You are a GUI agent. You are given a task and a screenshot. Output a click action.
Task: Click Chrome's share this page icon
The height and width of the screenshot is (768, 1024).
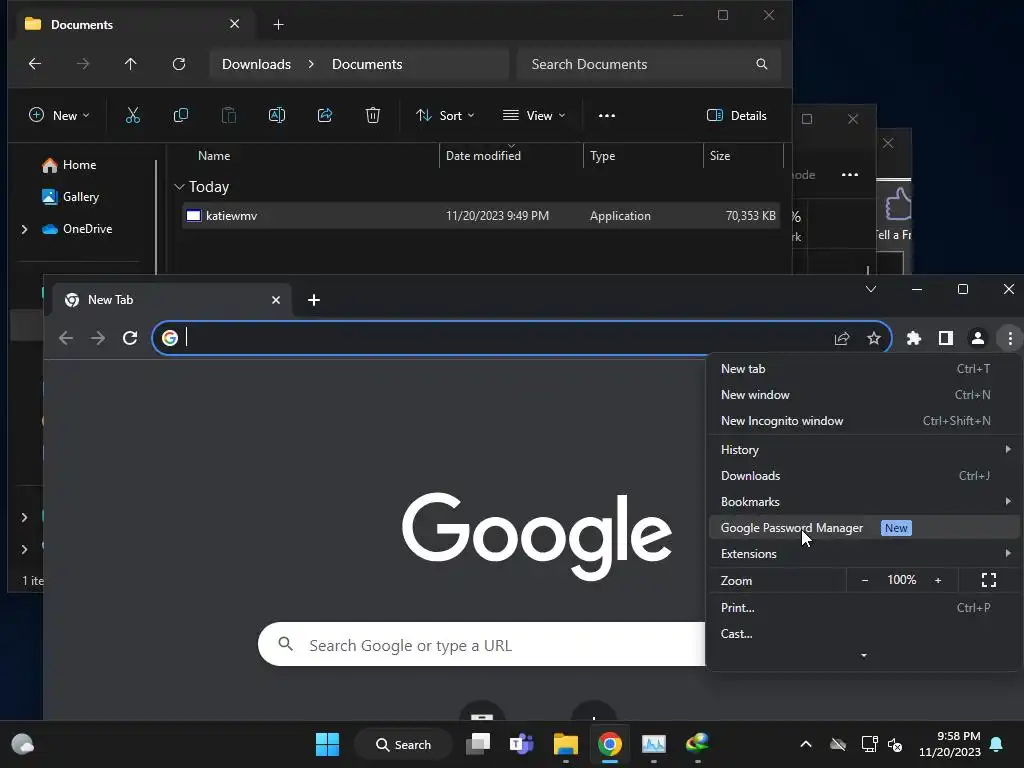[x=842, y=338]
